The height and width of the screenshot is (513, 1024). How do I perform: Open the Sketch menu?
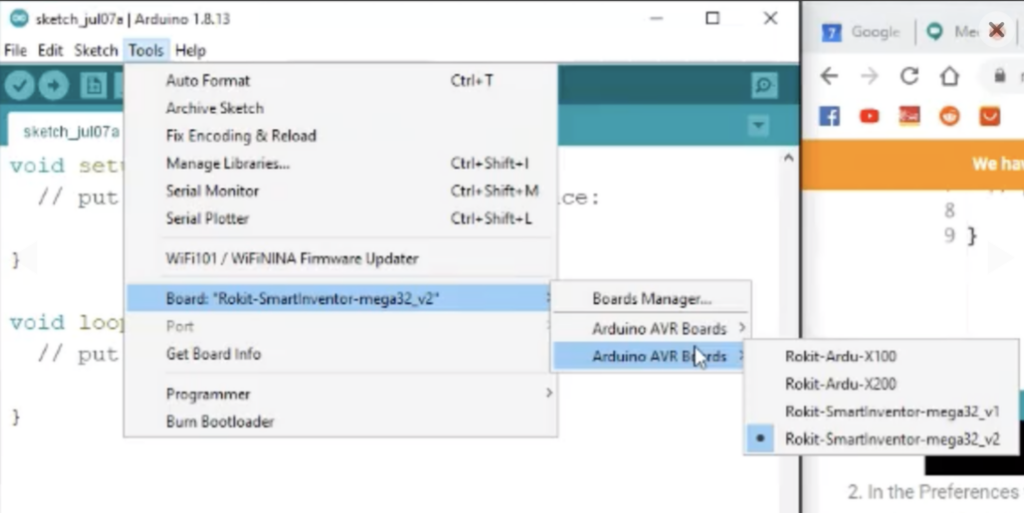click(x=96, y=50)
